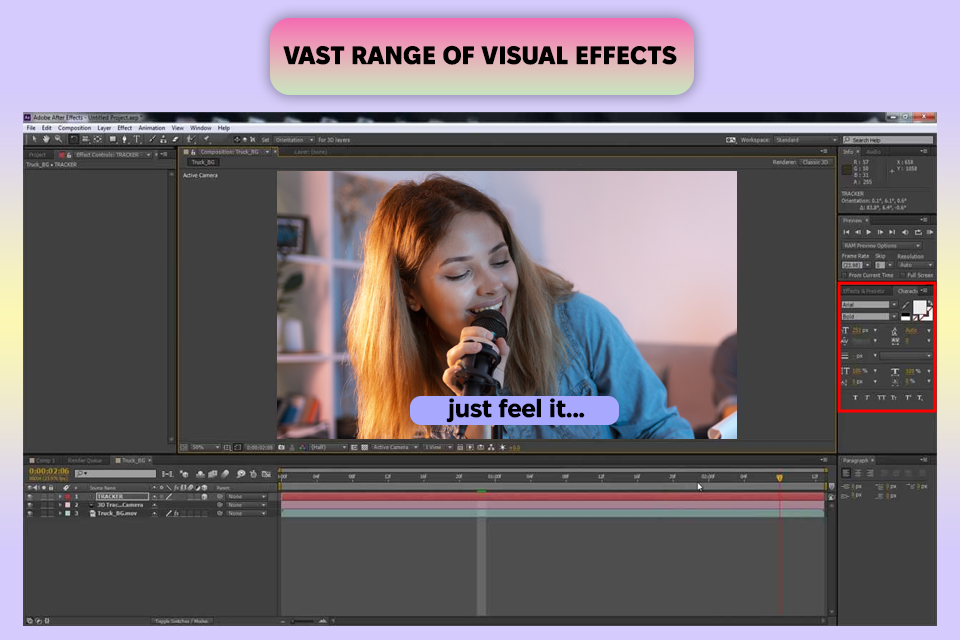Open the (Half) resolution dropdown
Image resolution: width=960 pixels, height=640 pixels.
point(328,447)
